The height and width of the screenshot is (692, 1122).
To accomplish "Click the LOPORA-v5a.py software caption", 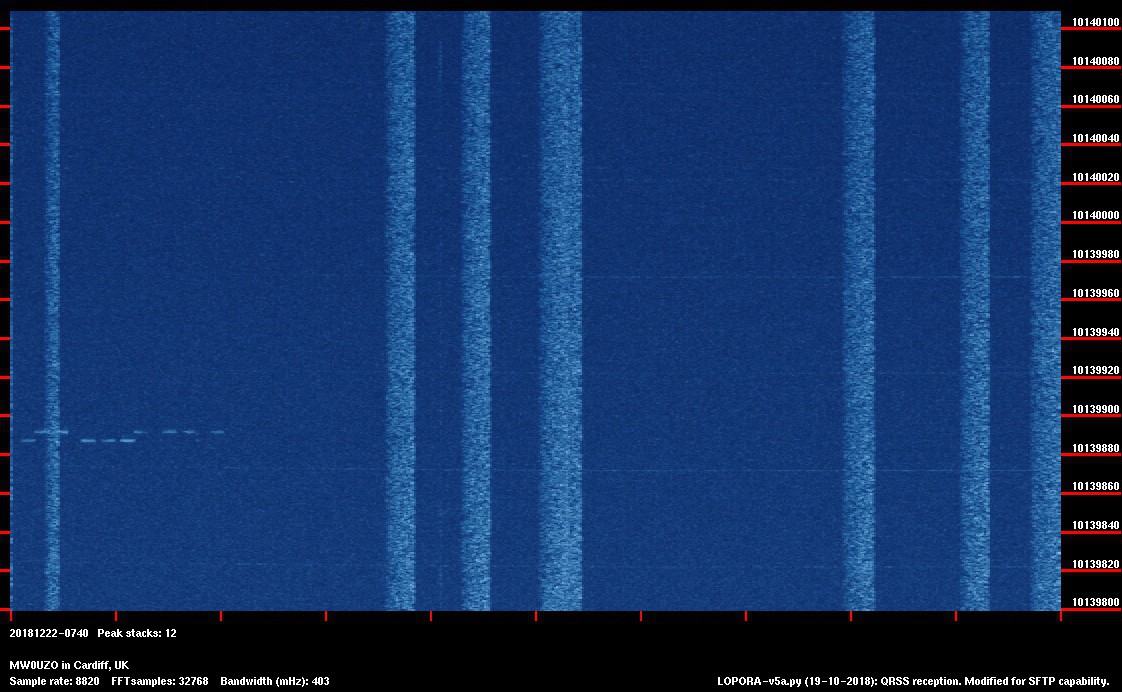I will tap(913, 681).
